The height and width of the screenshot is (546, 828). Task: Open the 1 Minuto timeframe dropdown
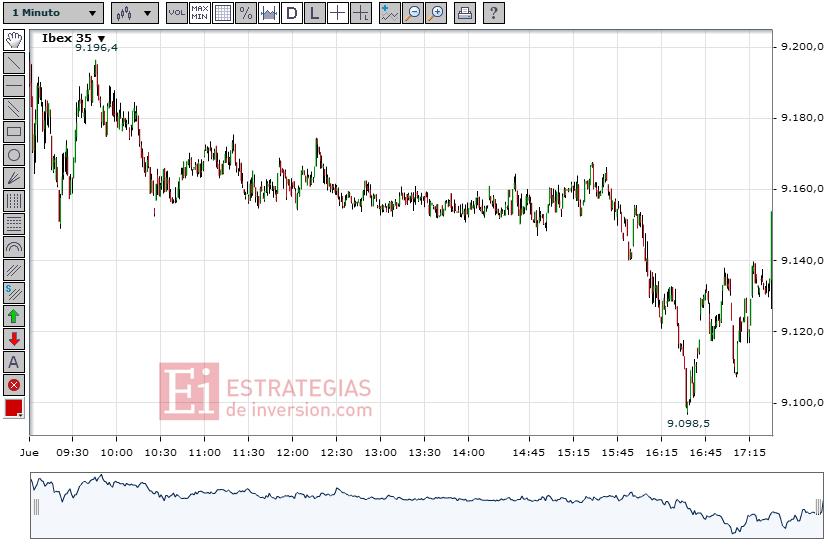coord(53,13)
